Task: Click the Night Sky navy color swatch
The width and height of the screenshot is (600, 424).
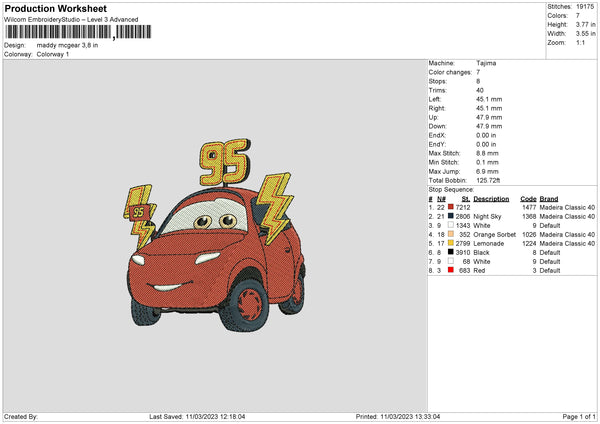Action: click(451, 216)
